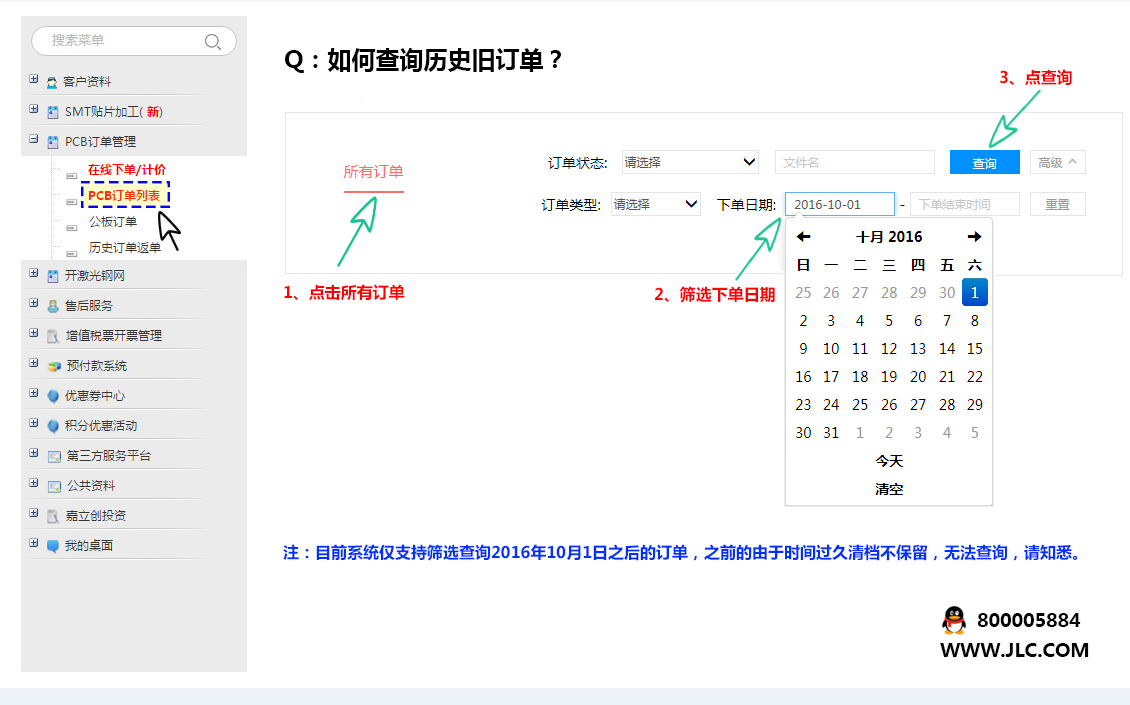Click the 重置 reset button
Viewport: 1130px width, 705px height.
click(x=1057, y=204)
